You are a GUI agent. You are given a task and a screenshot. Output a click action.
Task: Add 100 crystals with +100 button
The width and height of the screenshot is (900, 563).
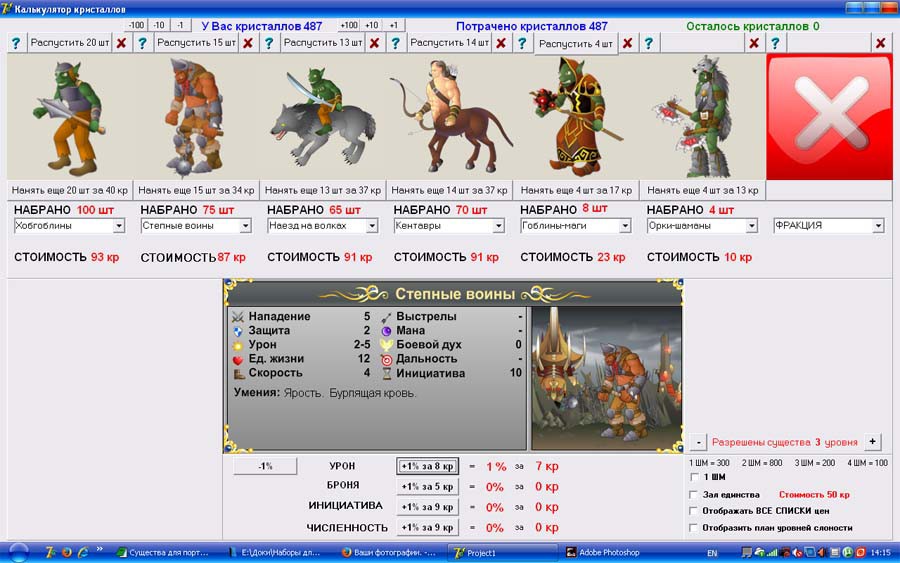coord(349,25)
